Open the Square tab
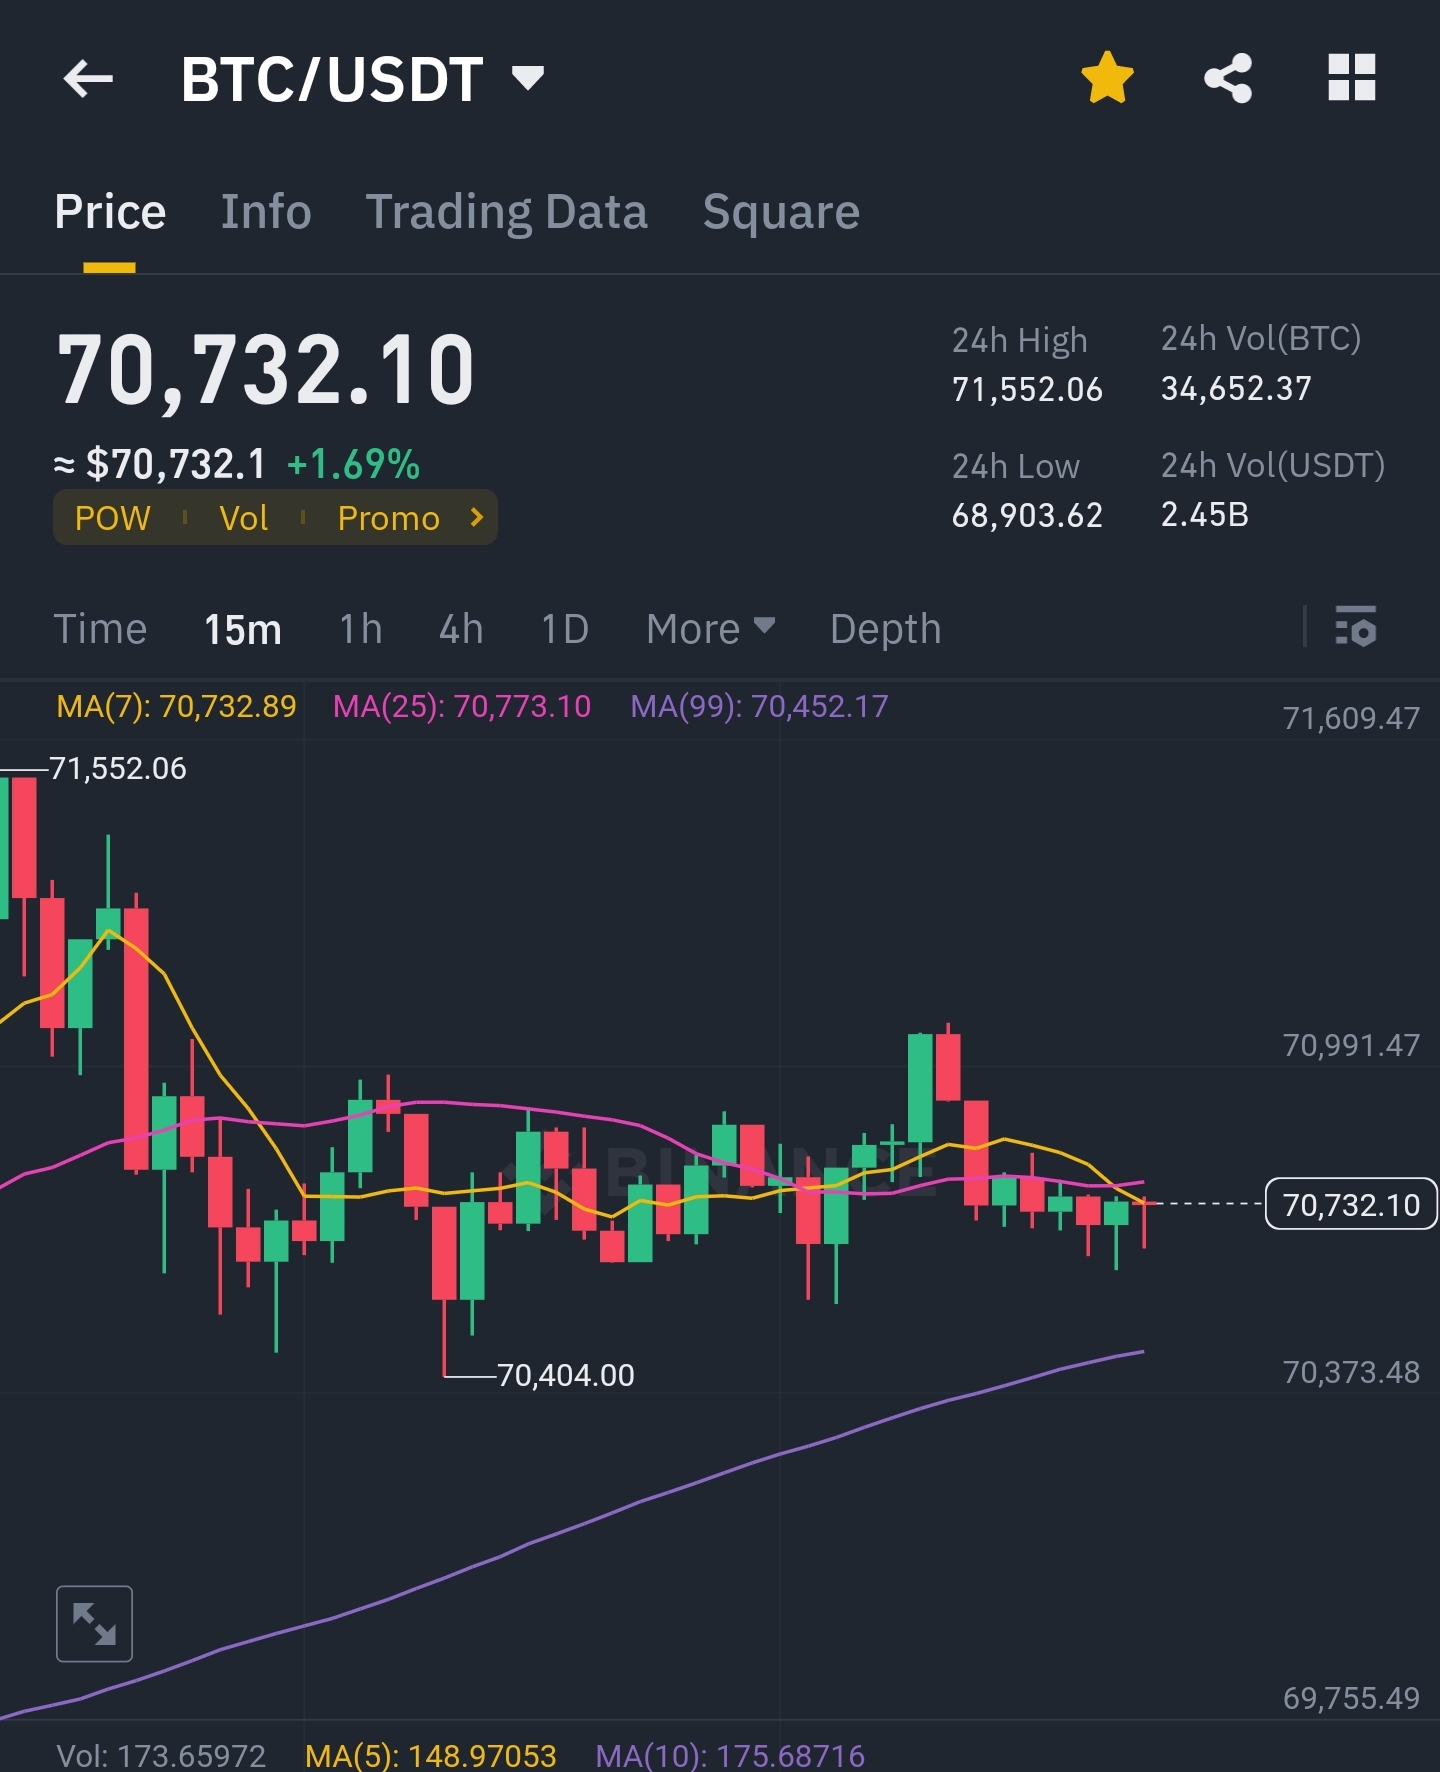The width and height of the screenshot is (1440, 1772). [x=781, y=212]
